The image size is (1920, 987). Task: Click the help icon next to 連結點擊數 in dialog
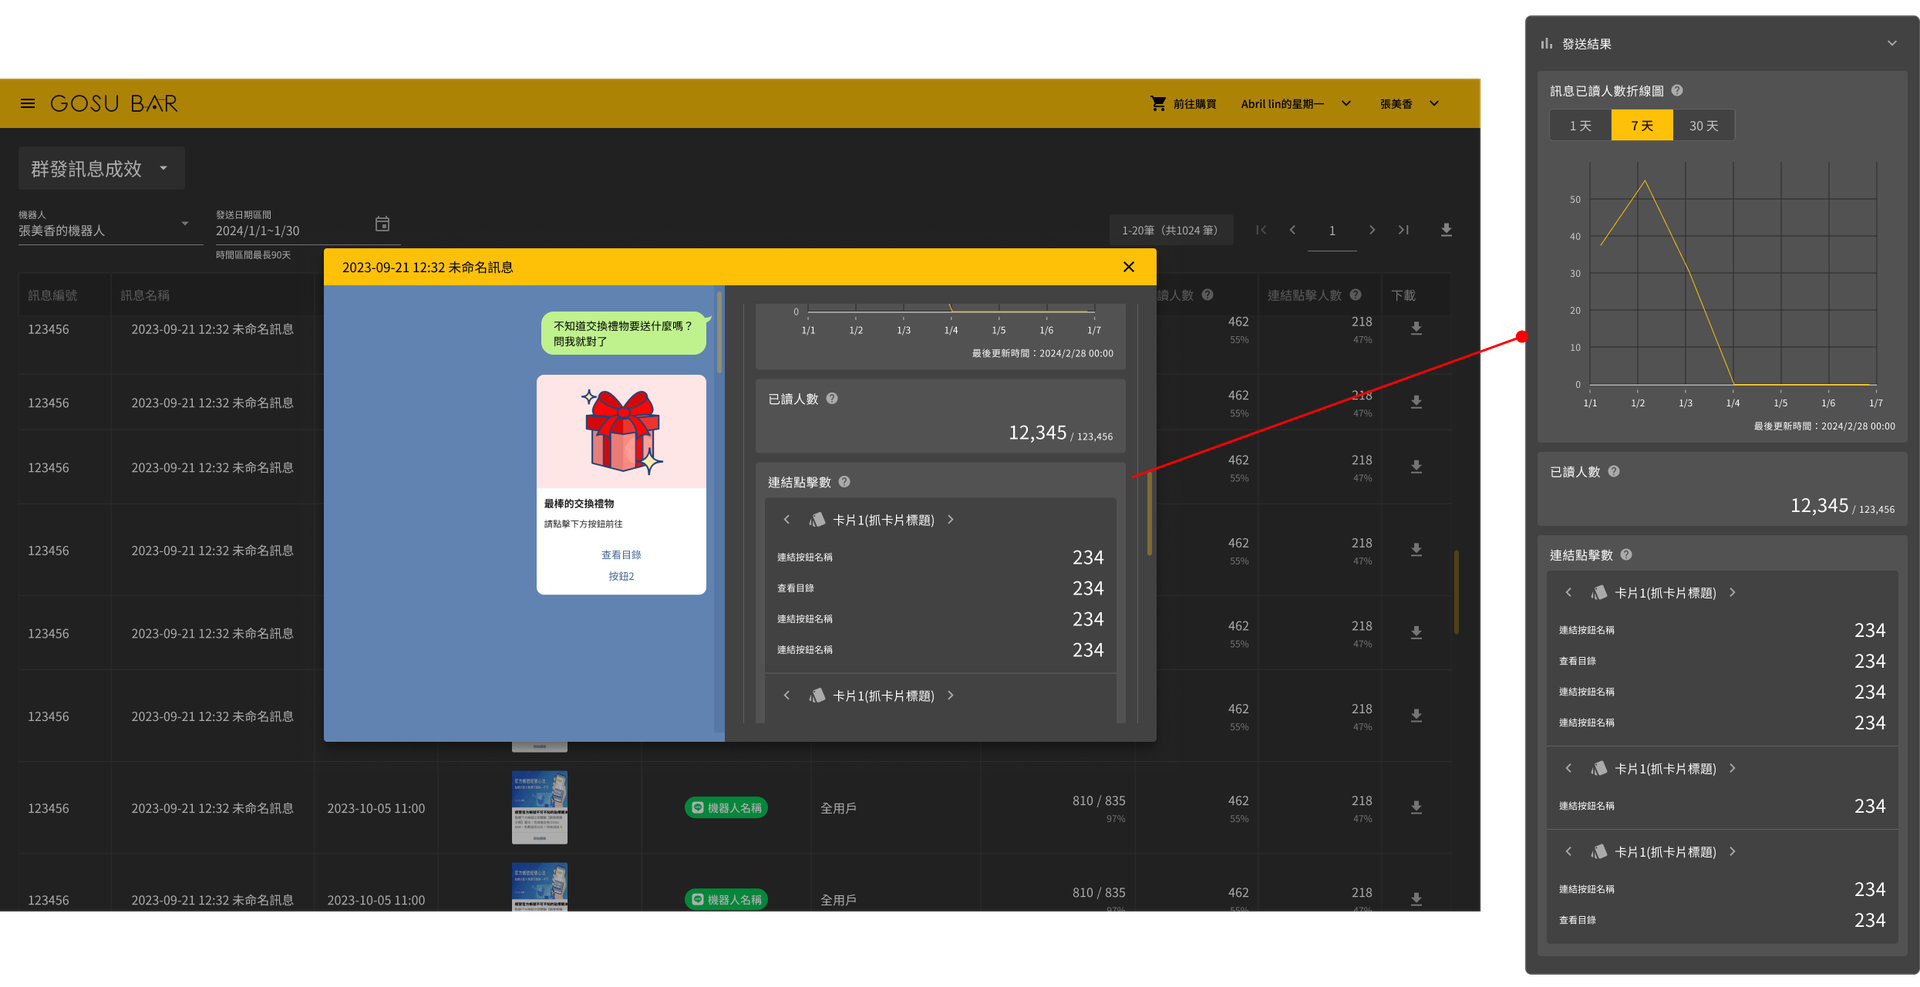pos(844,481)
